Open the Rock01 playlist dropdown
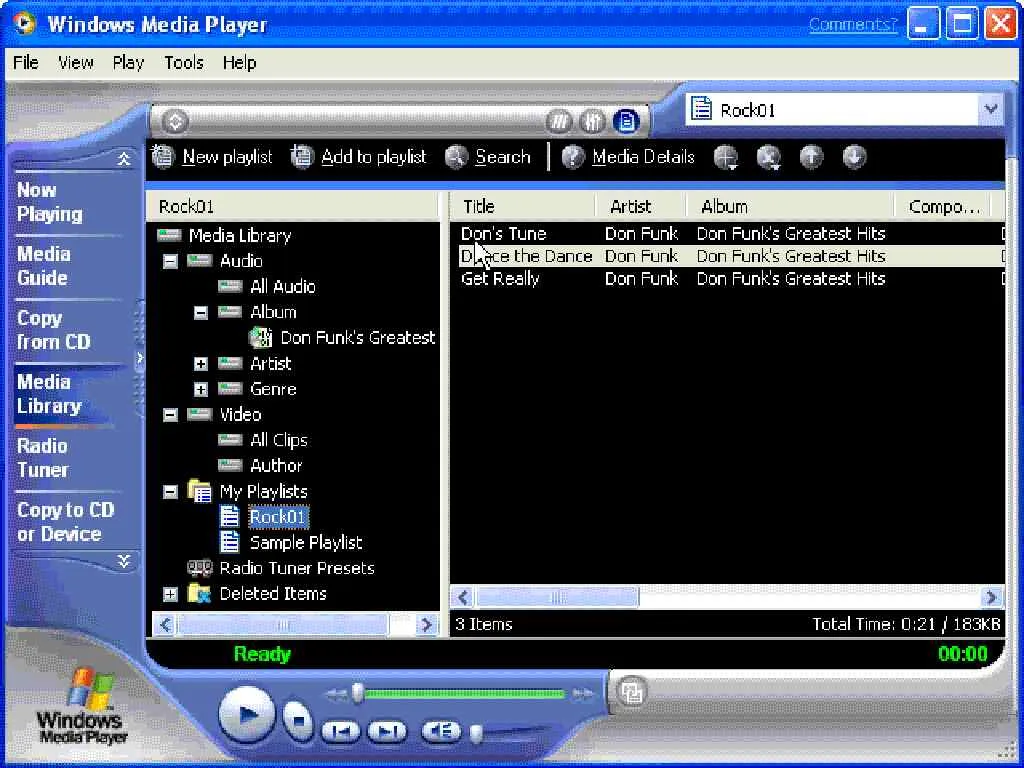Viewport: 1024px width, 768px height. [991, 109]
